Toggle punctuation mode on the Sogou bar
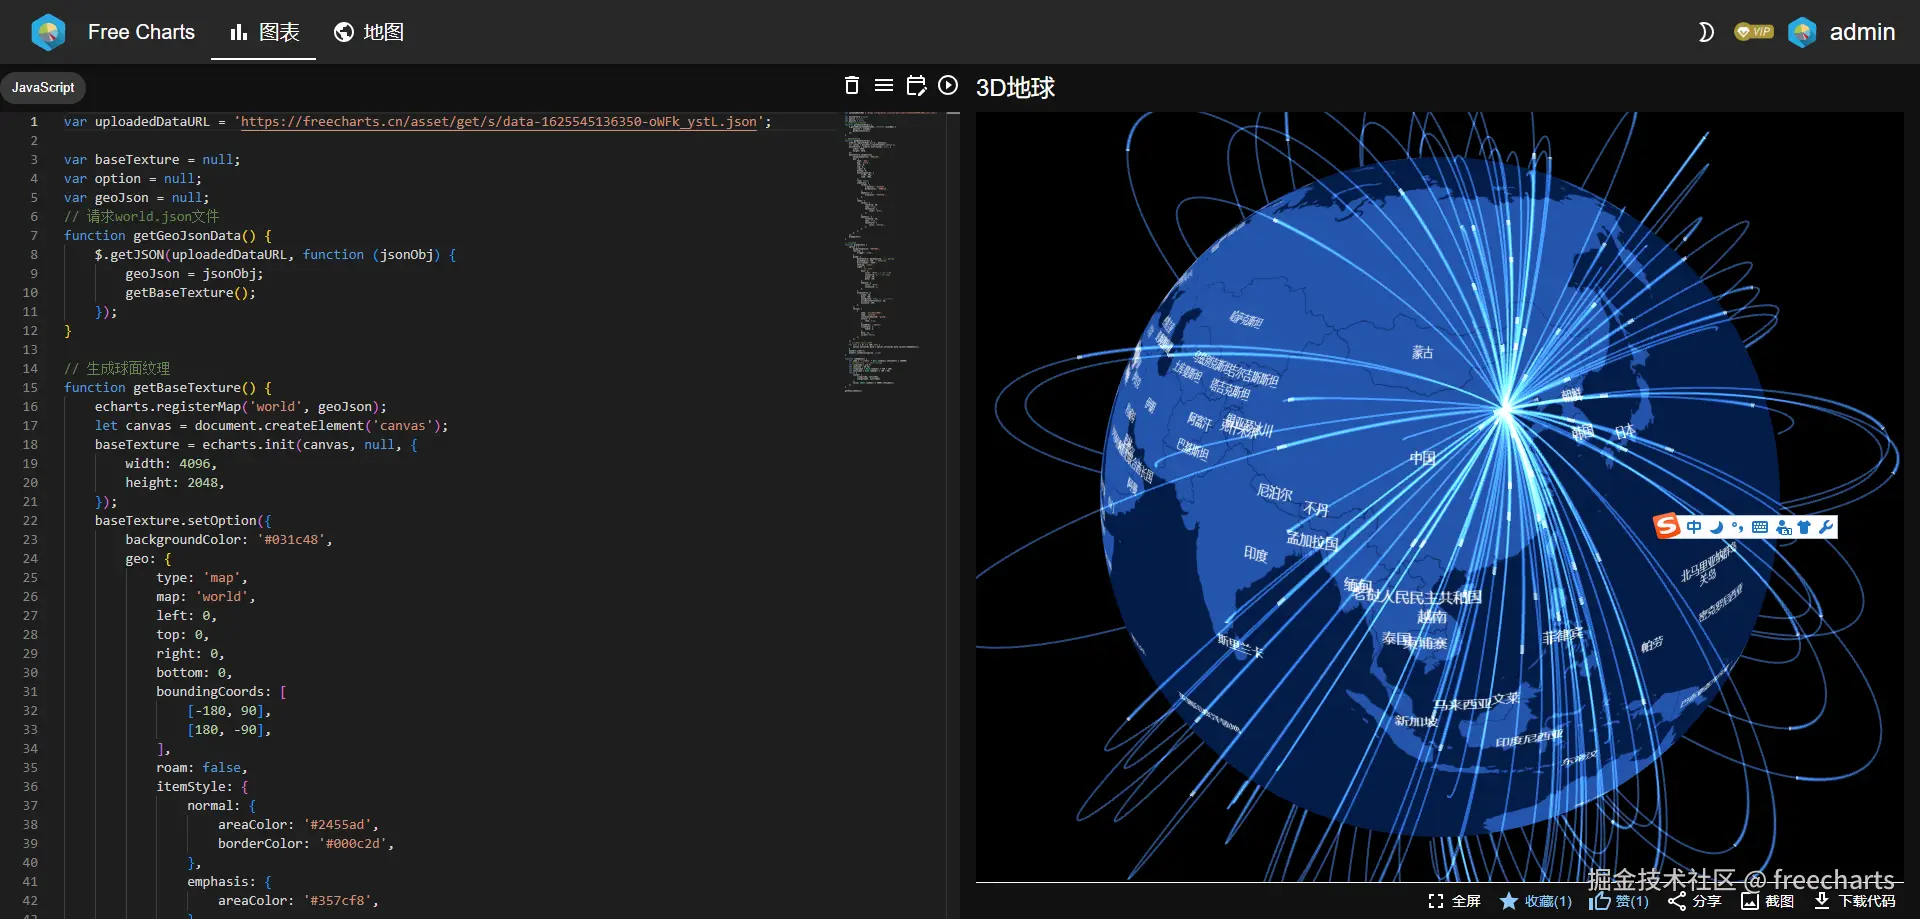Image resolution: width=1920 pixels, height=919 pixels. pyautogui.click(x=1738, y=527)
